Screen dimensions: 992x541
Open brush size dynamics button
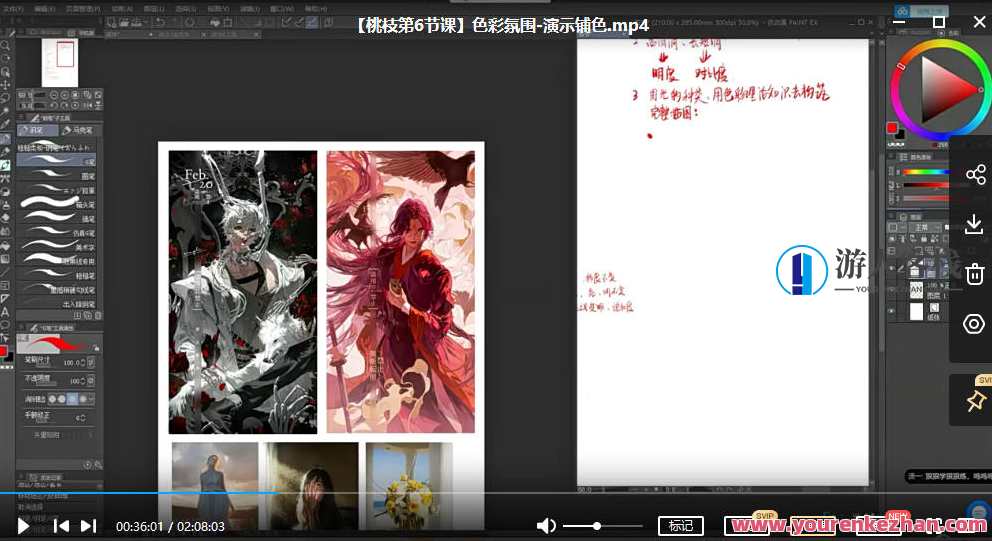pos(92,363)
